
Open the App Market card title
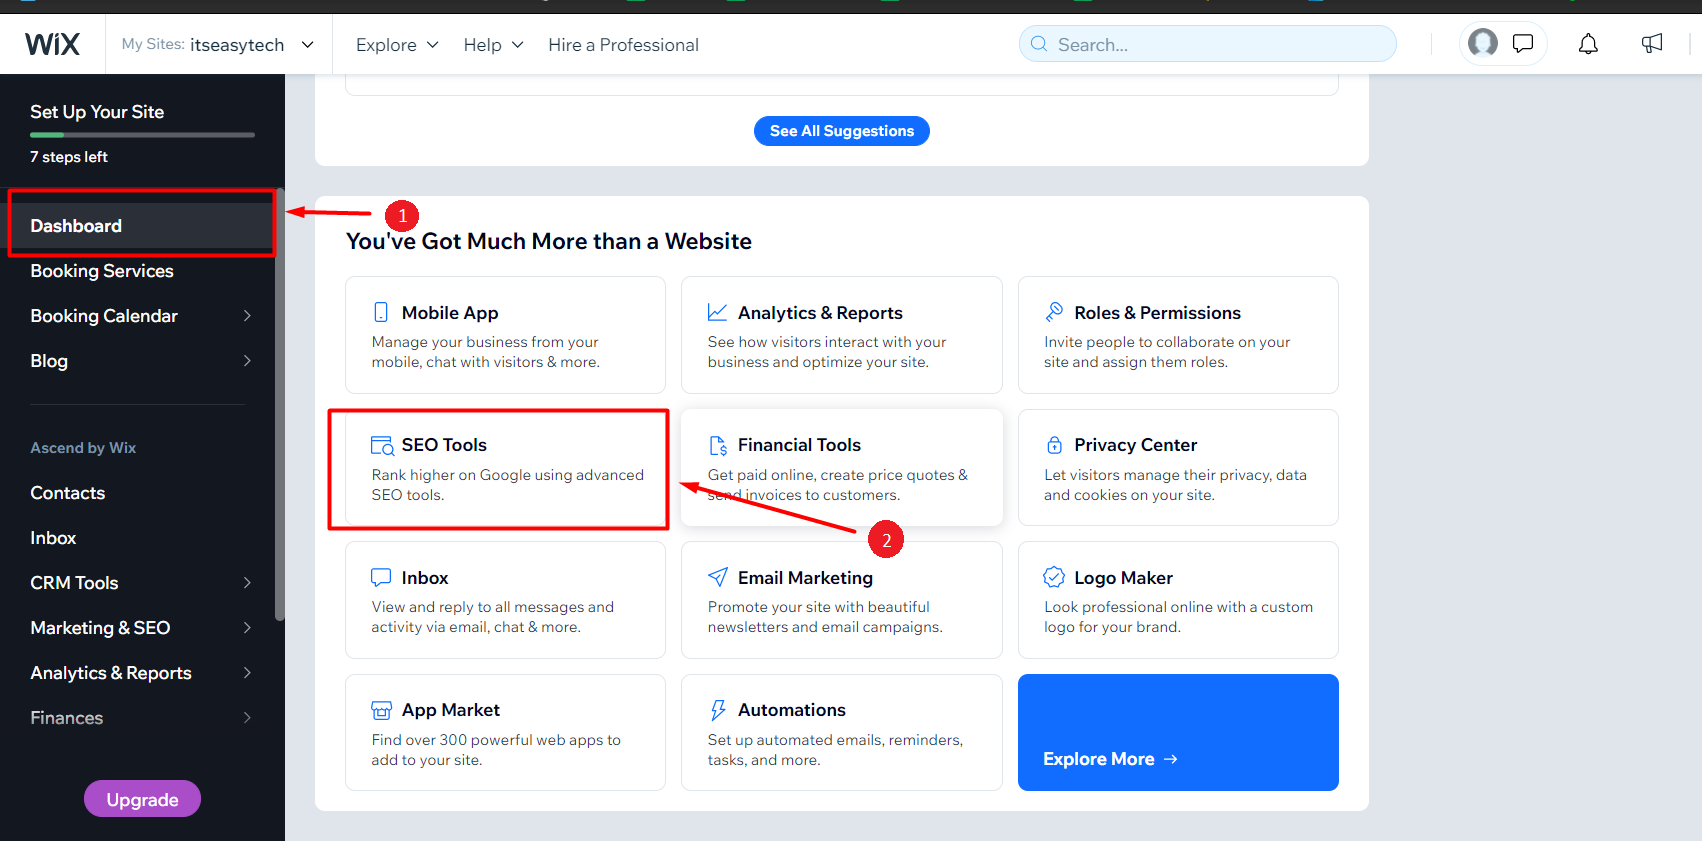pyautogui.click(x=451, y=710)
